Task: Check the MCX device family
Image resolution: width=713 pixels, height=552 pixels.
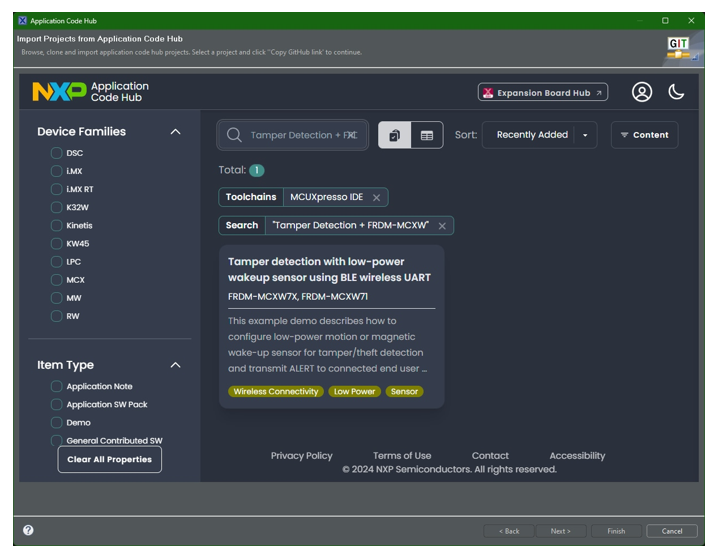Action: pos(56,280)
